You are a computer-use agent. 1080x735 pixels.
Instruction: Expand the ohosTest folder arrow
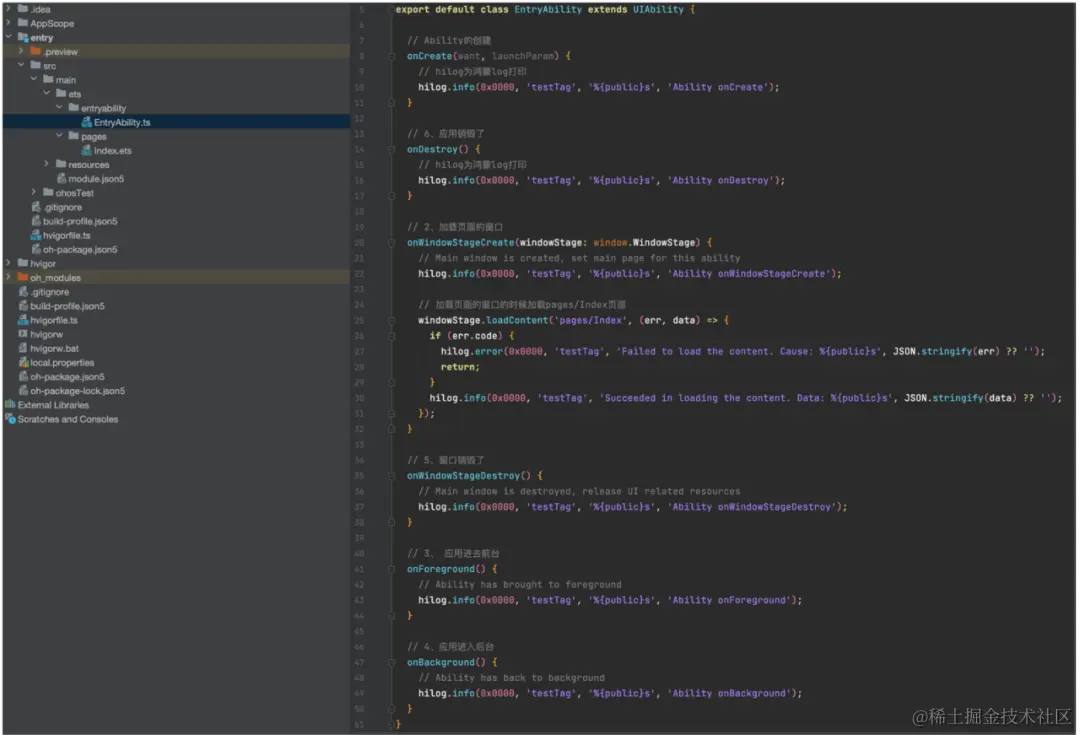[34, 192]
